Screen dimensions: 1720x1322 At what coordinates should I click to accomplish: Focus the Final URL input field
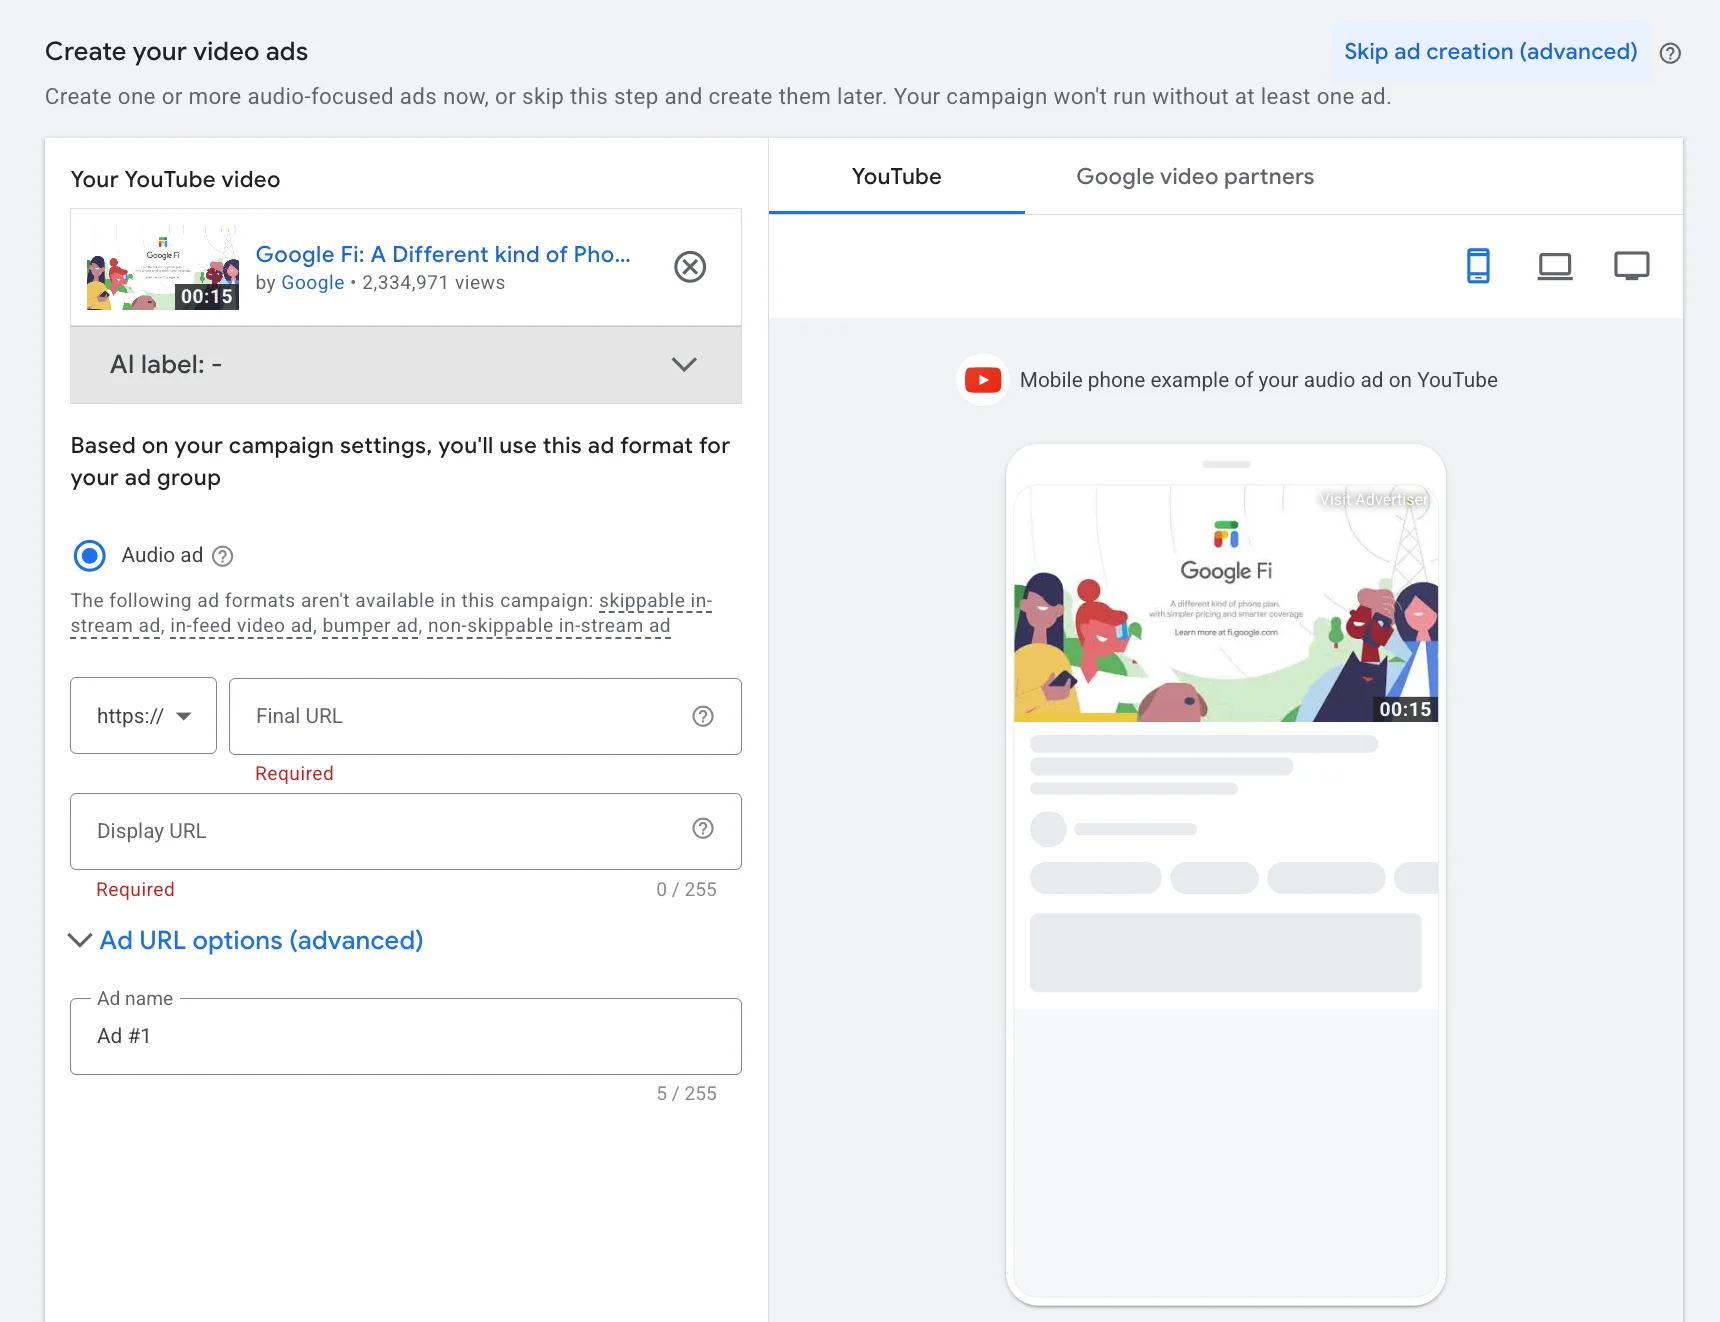(x=485, y=716)
